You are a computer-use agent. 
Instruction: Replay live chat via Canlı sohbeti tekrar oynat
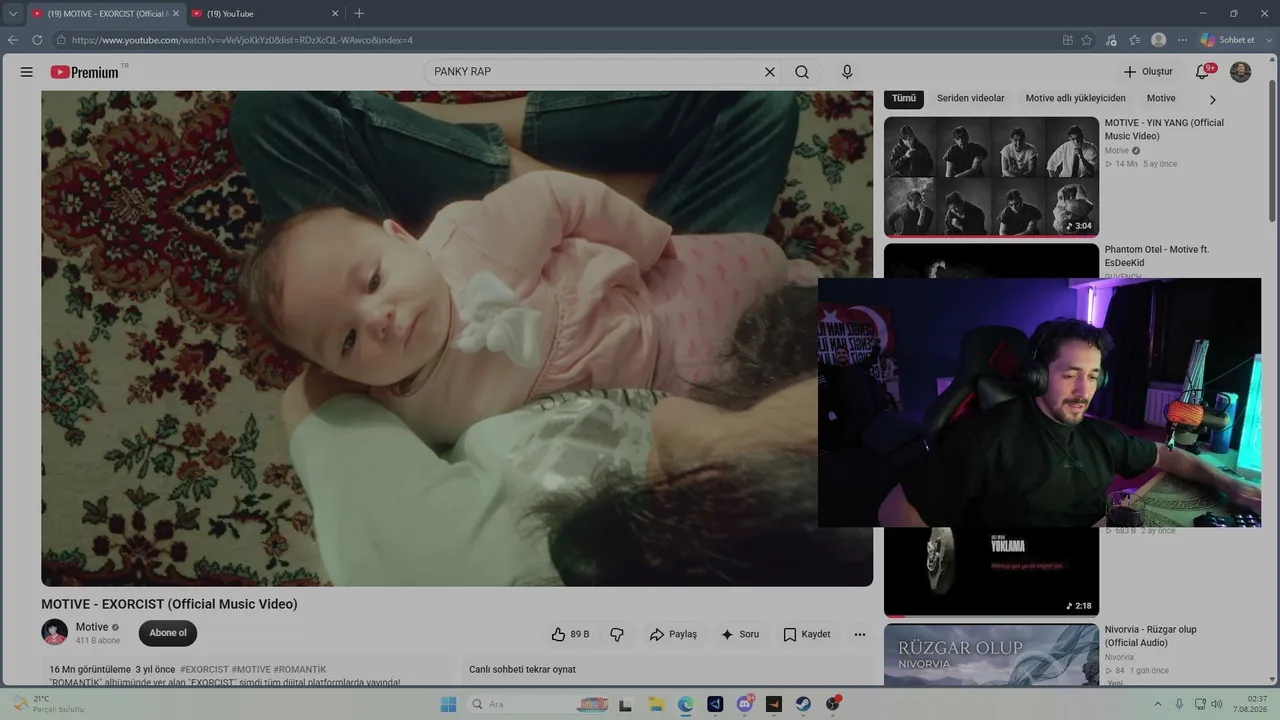pos(522,669)
